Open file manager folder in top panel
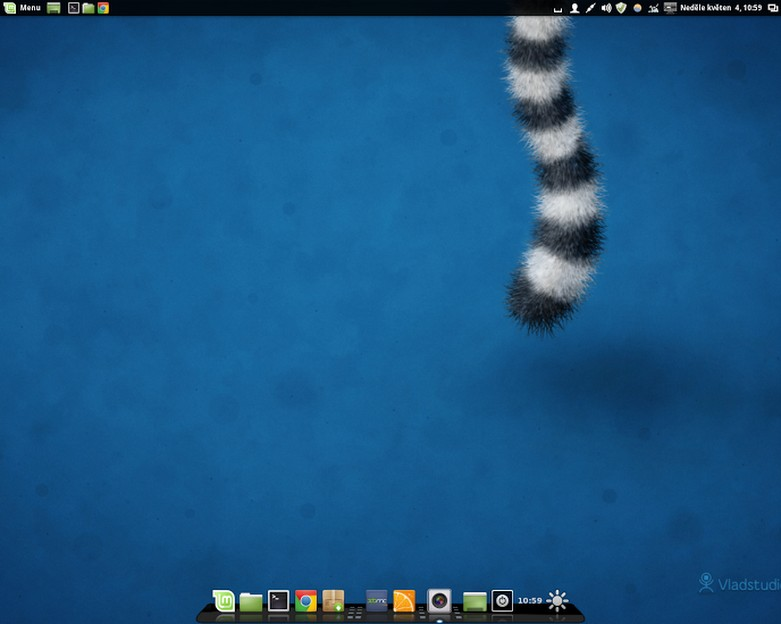 click(x=88, y=8)
